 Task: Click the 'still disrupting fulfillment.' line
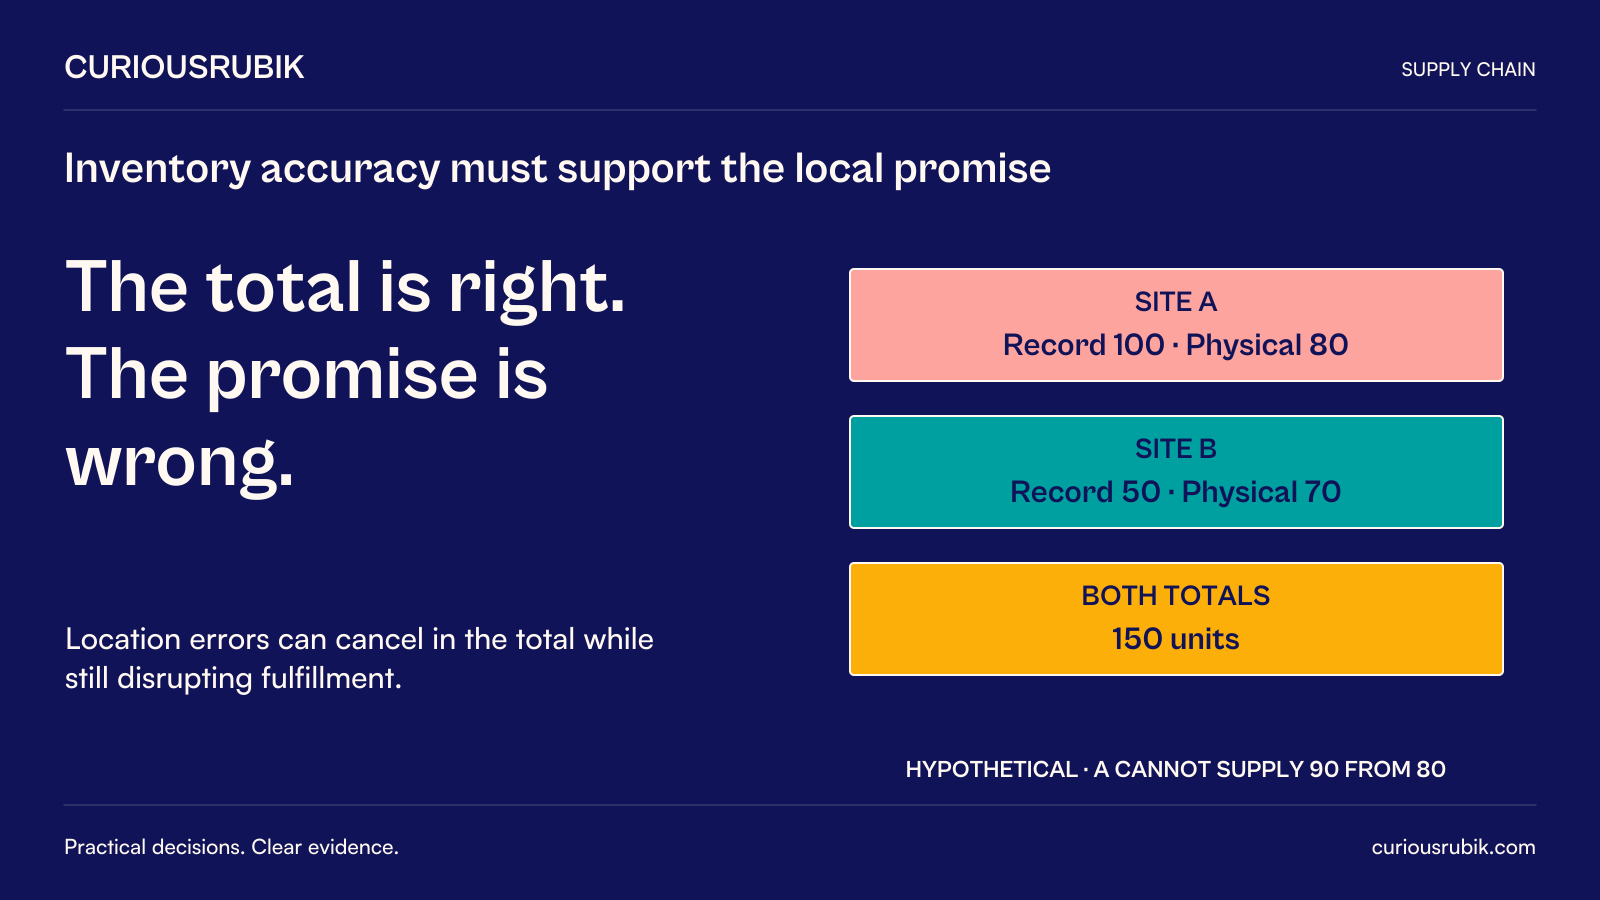pos(233,678)
